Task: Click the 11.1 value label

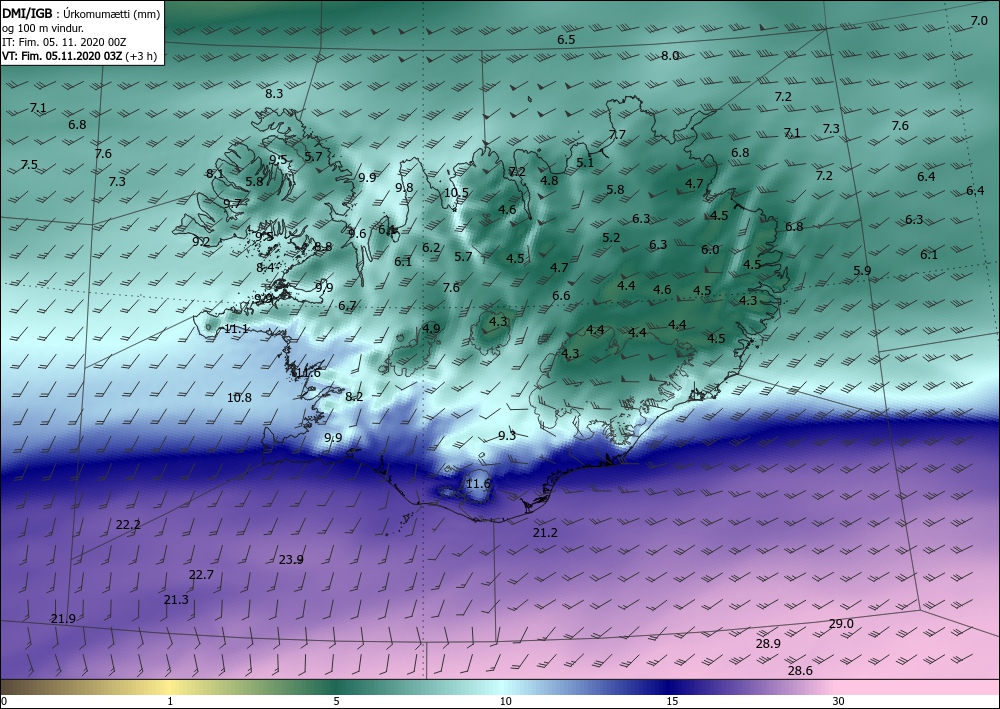Action: (x=237, y=329)
